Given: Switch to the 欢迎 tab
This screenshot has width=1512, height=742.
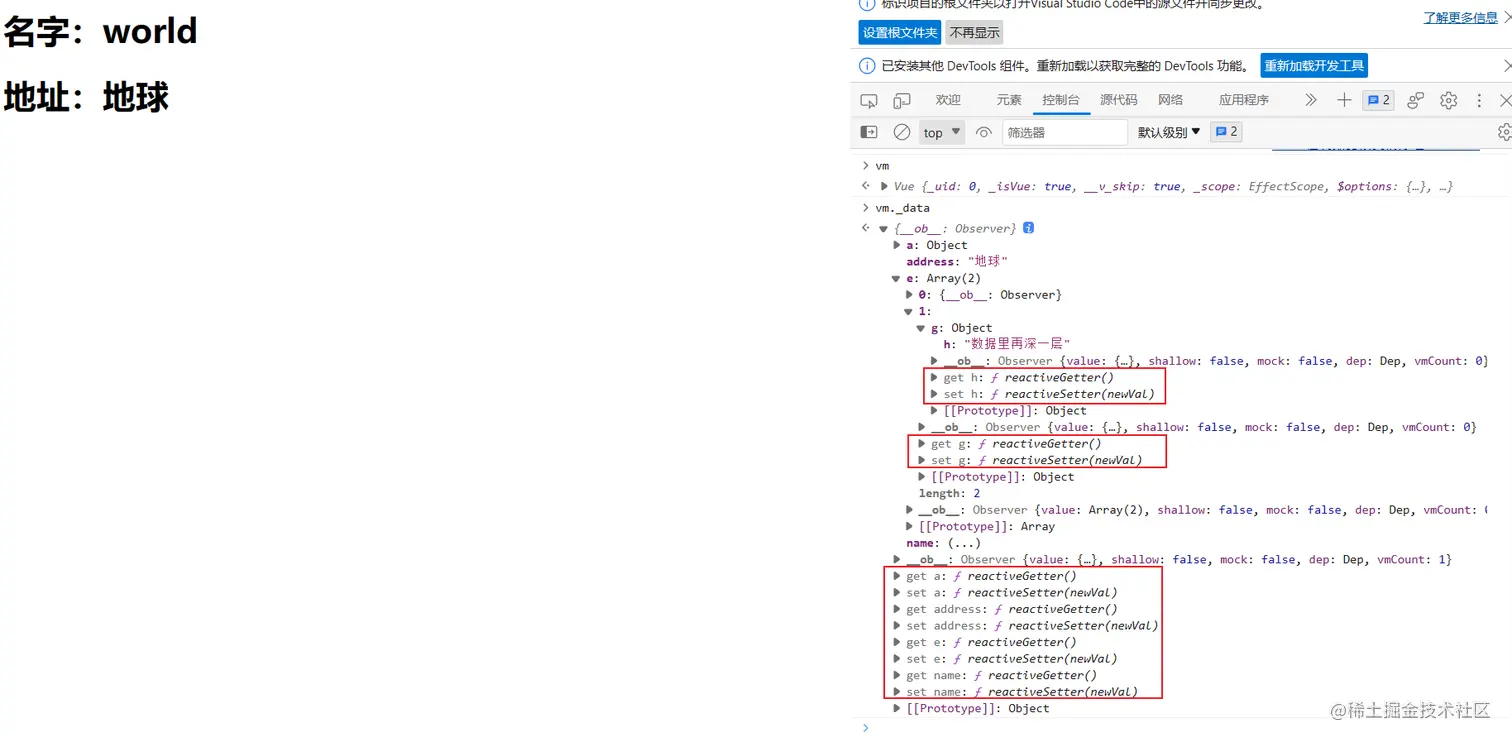Looking at the screenshot, I should 948,100.
